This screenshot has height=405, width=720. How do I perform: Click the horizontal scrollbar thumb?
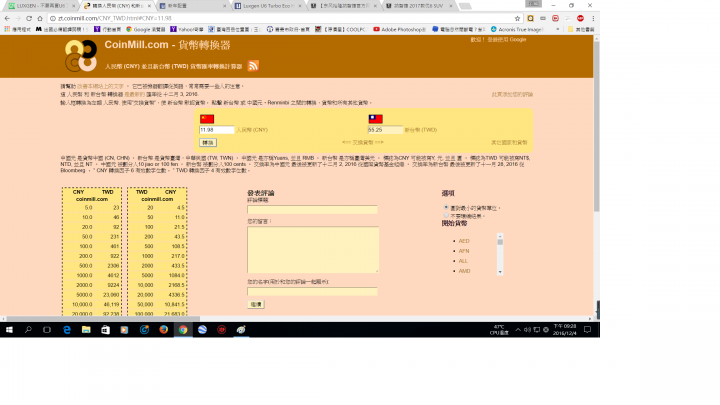[x=103, y=319]
